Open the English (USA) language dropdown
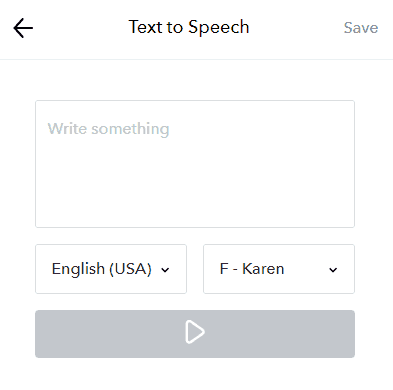The width and height of the screenshot is (393, 390). [x=111, y=269]
